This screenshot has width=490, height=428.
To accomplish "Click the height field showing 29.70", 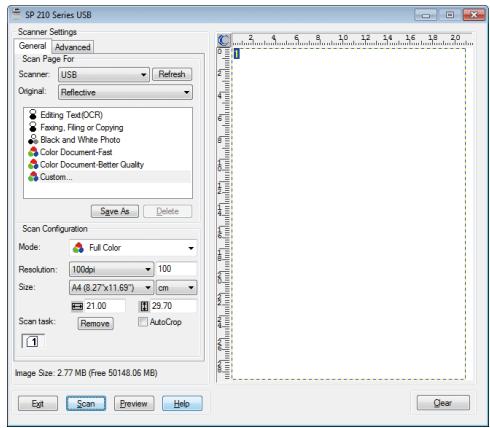I will (173, 306).
